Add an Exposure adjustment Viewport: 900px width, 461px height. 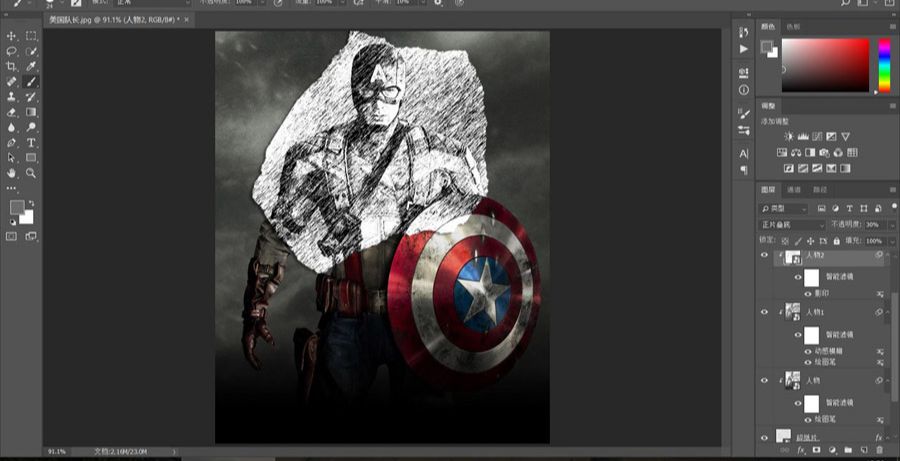click(x=831, y=137)
